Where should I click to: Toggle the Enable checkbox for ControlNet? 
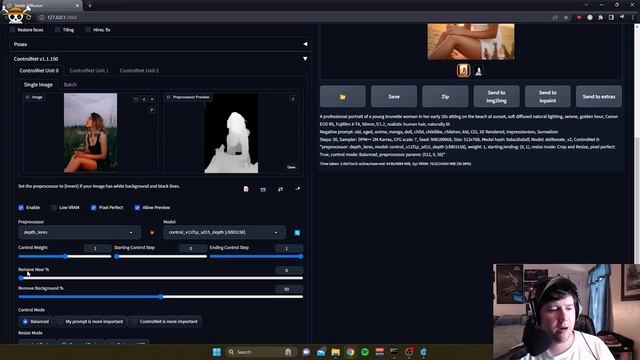(21, 208)
